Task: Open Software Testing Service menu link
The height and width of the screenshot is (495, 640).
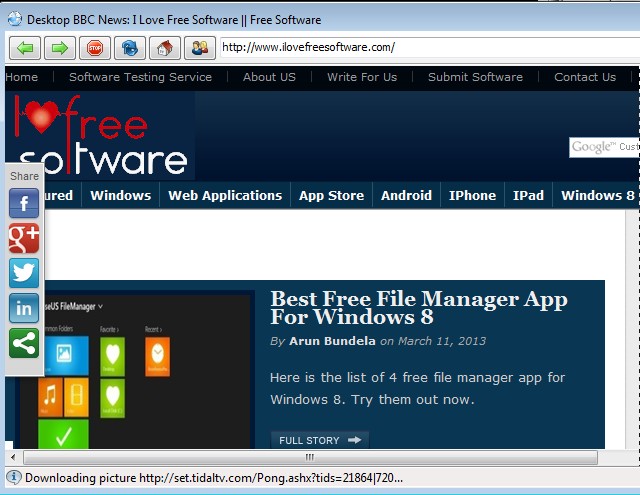Action: pos(140,77)
